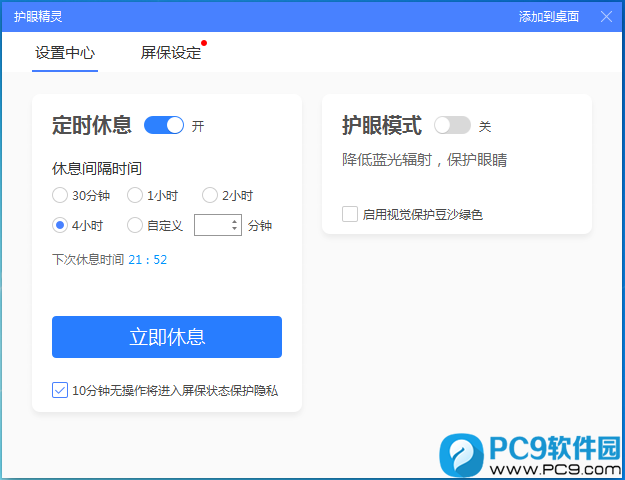The height and width of the screenshot is (480, 625).
Task: Open the 屏保设定 tab
Action: (x=171, y=53)
